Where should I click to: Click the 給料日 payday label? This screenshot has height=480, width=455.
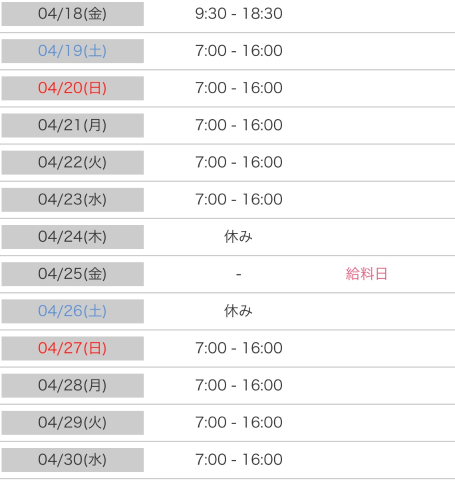(x=366, y=274)
